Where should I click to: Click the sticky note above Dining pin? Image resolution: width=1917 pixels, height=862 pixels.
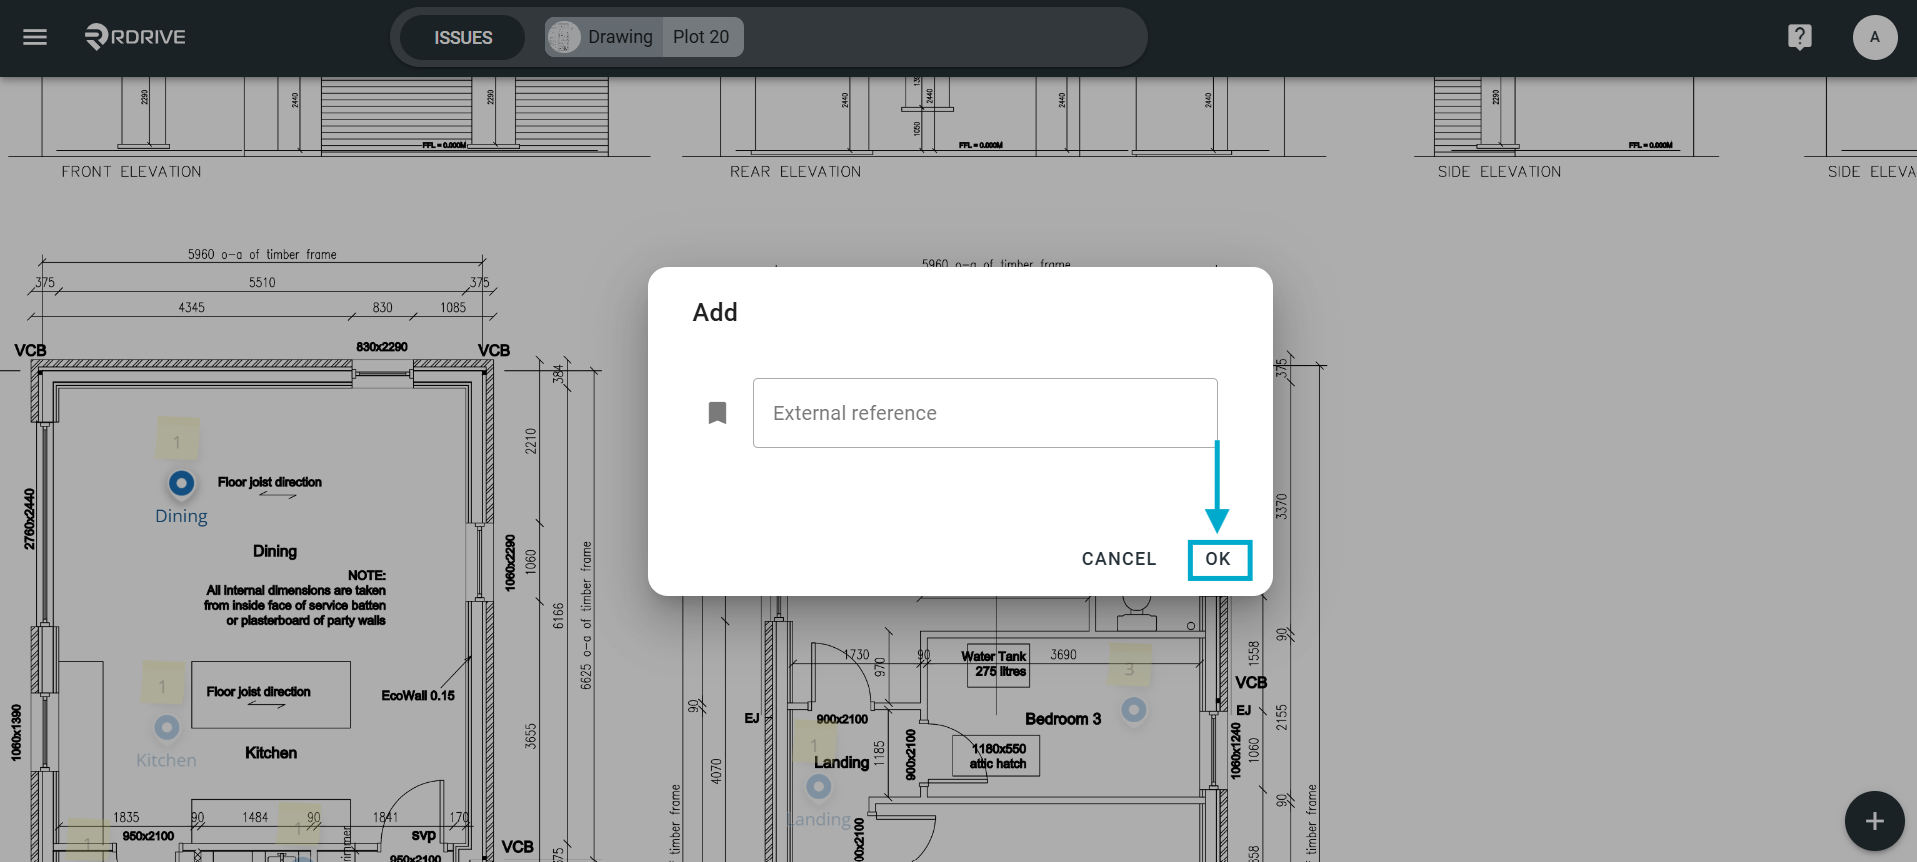(178, 440)
